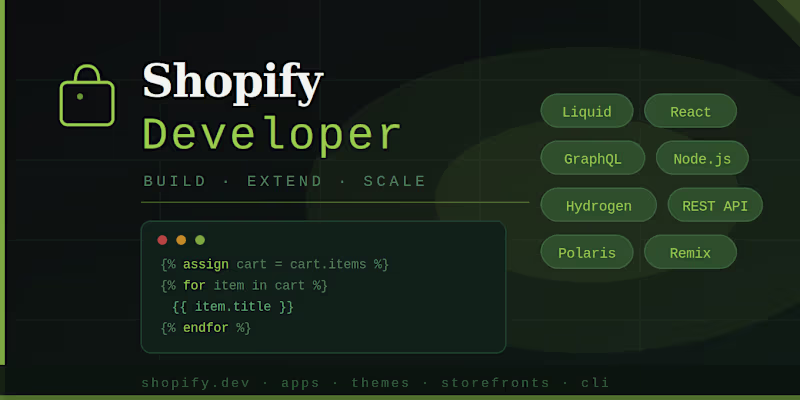Screen dimensions: 800x400
Task: Pick the Remix pill
Action: point(690,252)
